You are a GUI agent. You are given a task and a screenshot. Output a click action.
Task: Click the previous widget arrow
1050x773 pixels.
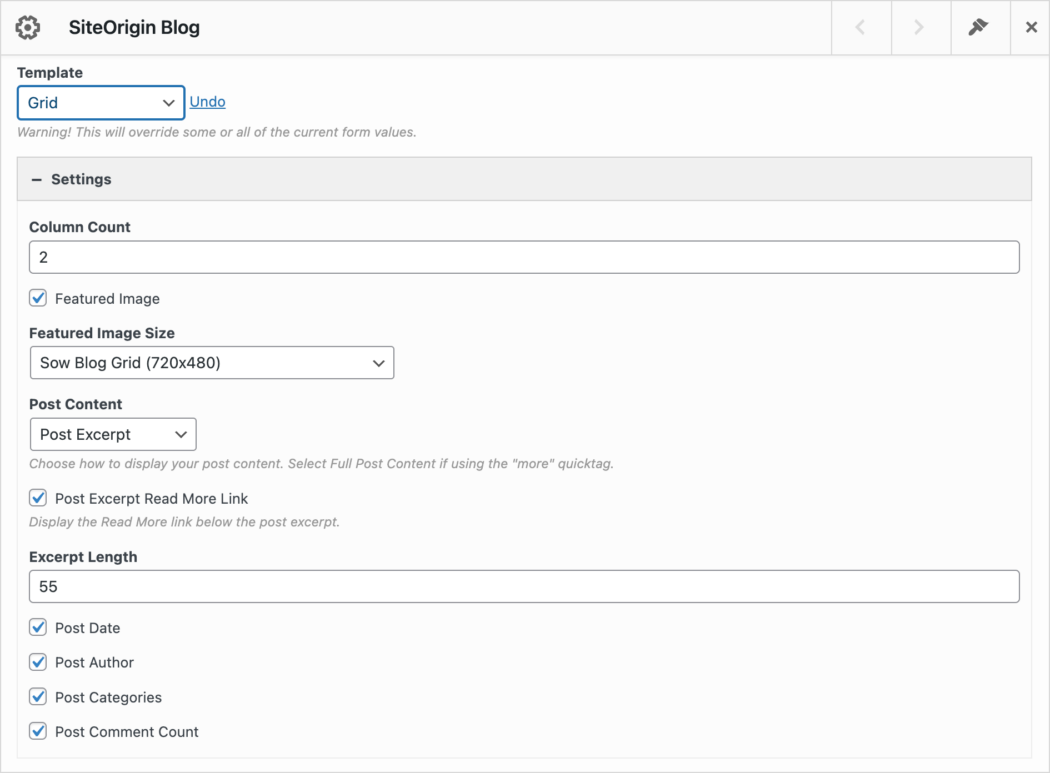[x=861, y=27]
